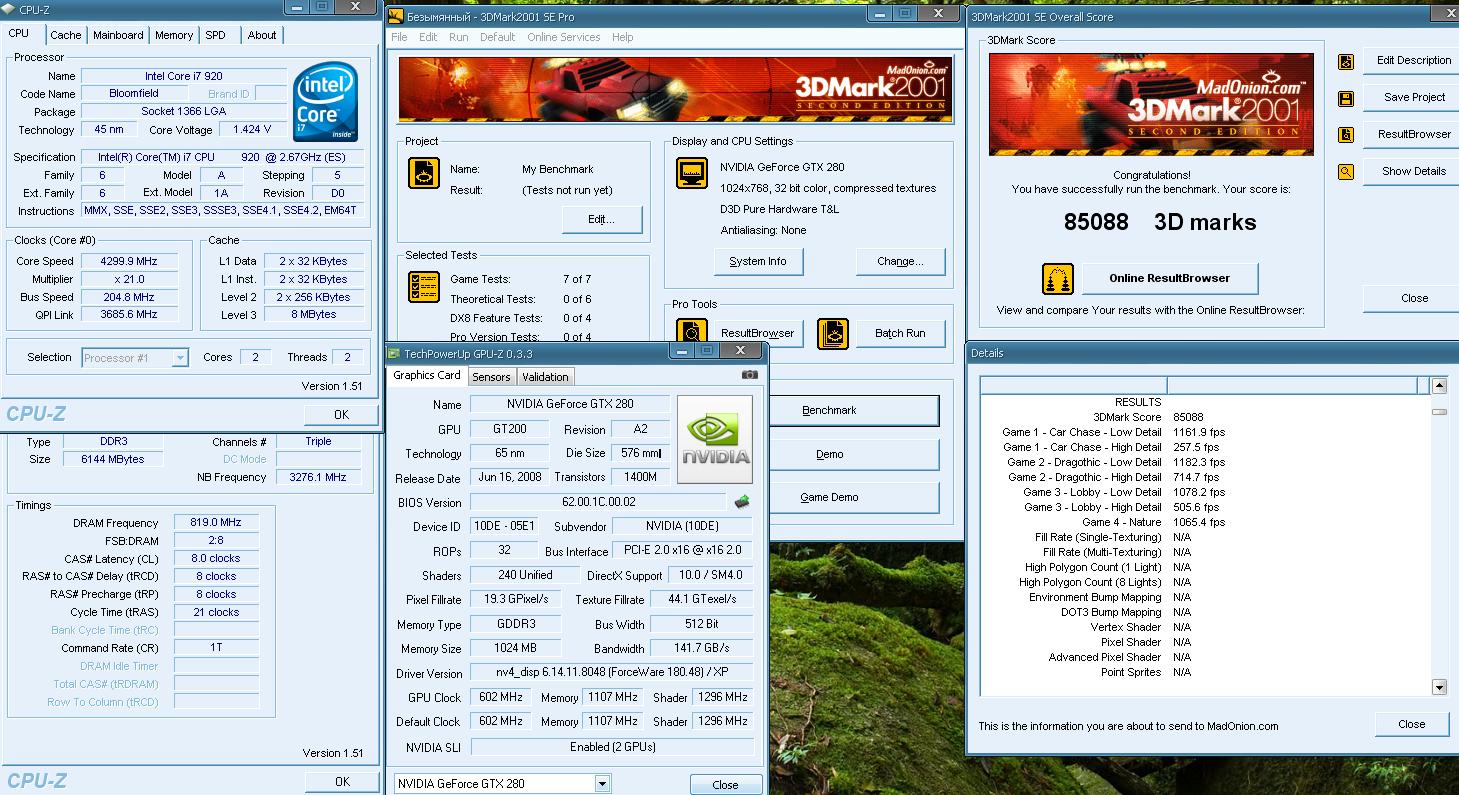Click the Show Details button
The width and height of the screenshot is (1459, 795).
pyautogui.click(x=1413, y=171)
